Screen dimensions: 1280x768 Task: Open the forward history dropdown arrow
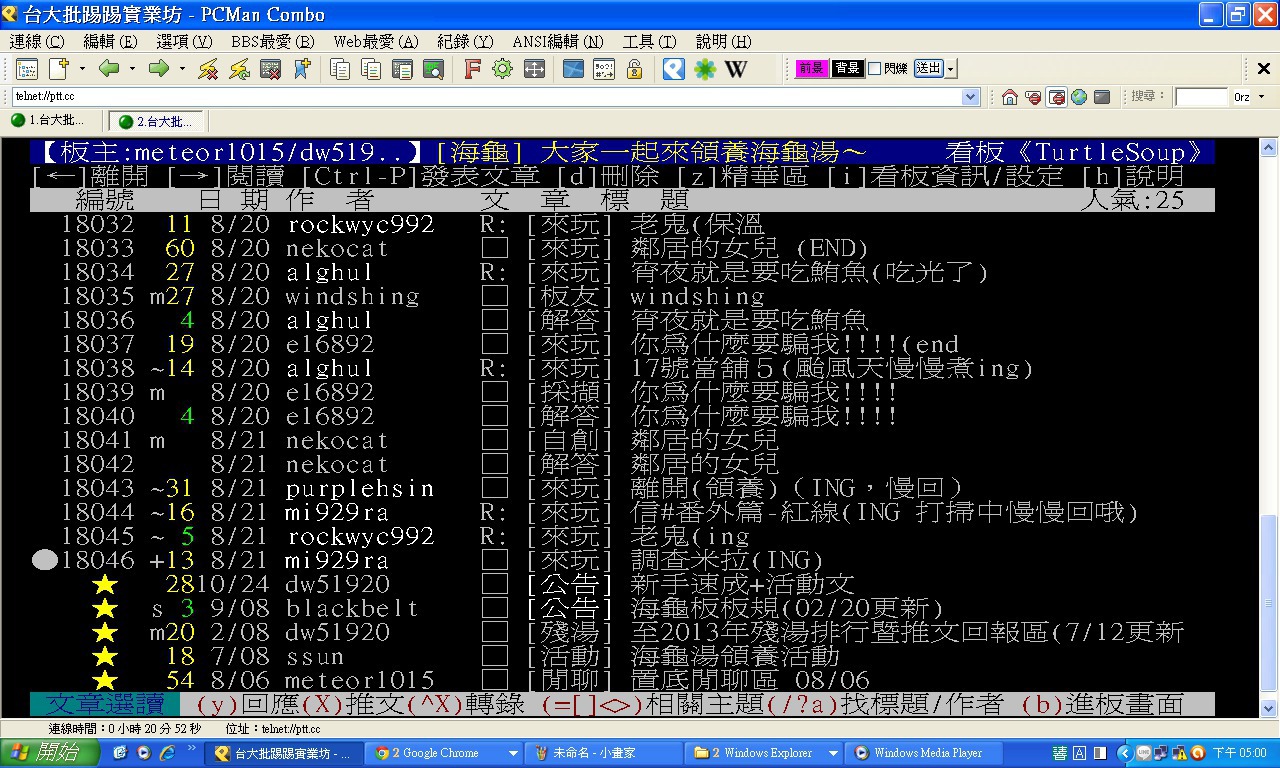point(182,69)
